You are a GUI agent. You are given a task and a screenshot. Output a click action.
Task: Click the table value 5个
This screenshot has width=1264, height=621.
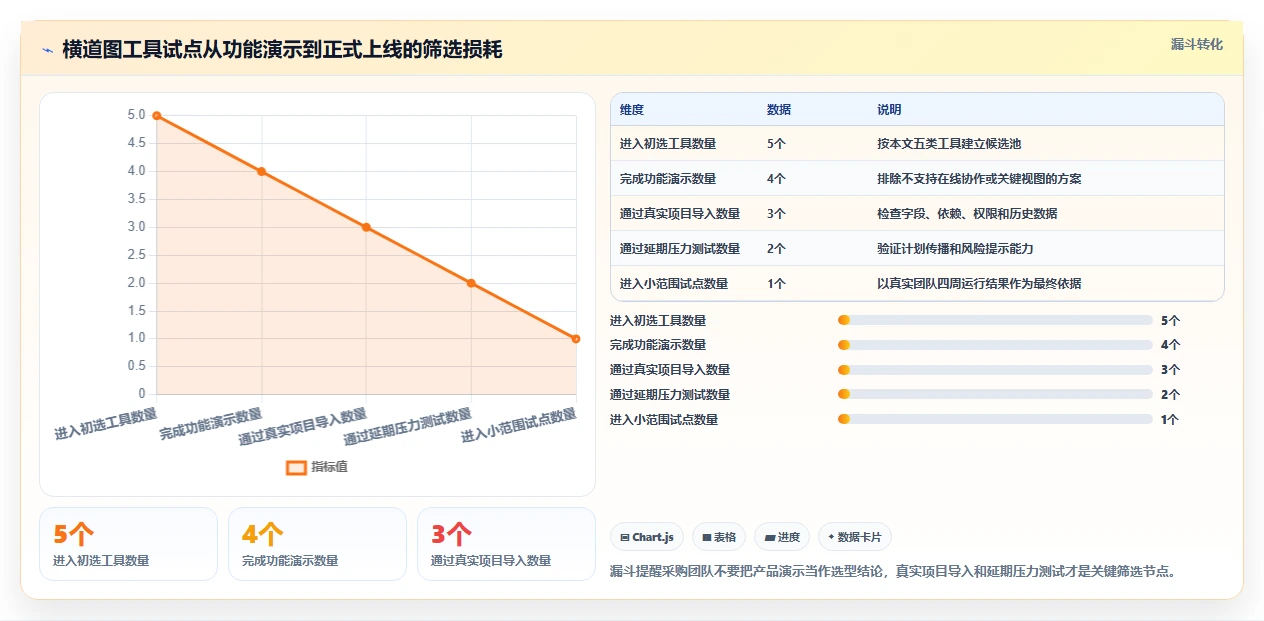coord(776,144)
